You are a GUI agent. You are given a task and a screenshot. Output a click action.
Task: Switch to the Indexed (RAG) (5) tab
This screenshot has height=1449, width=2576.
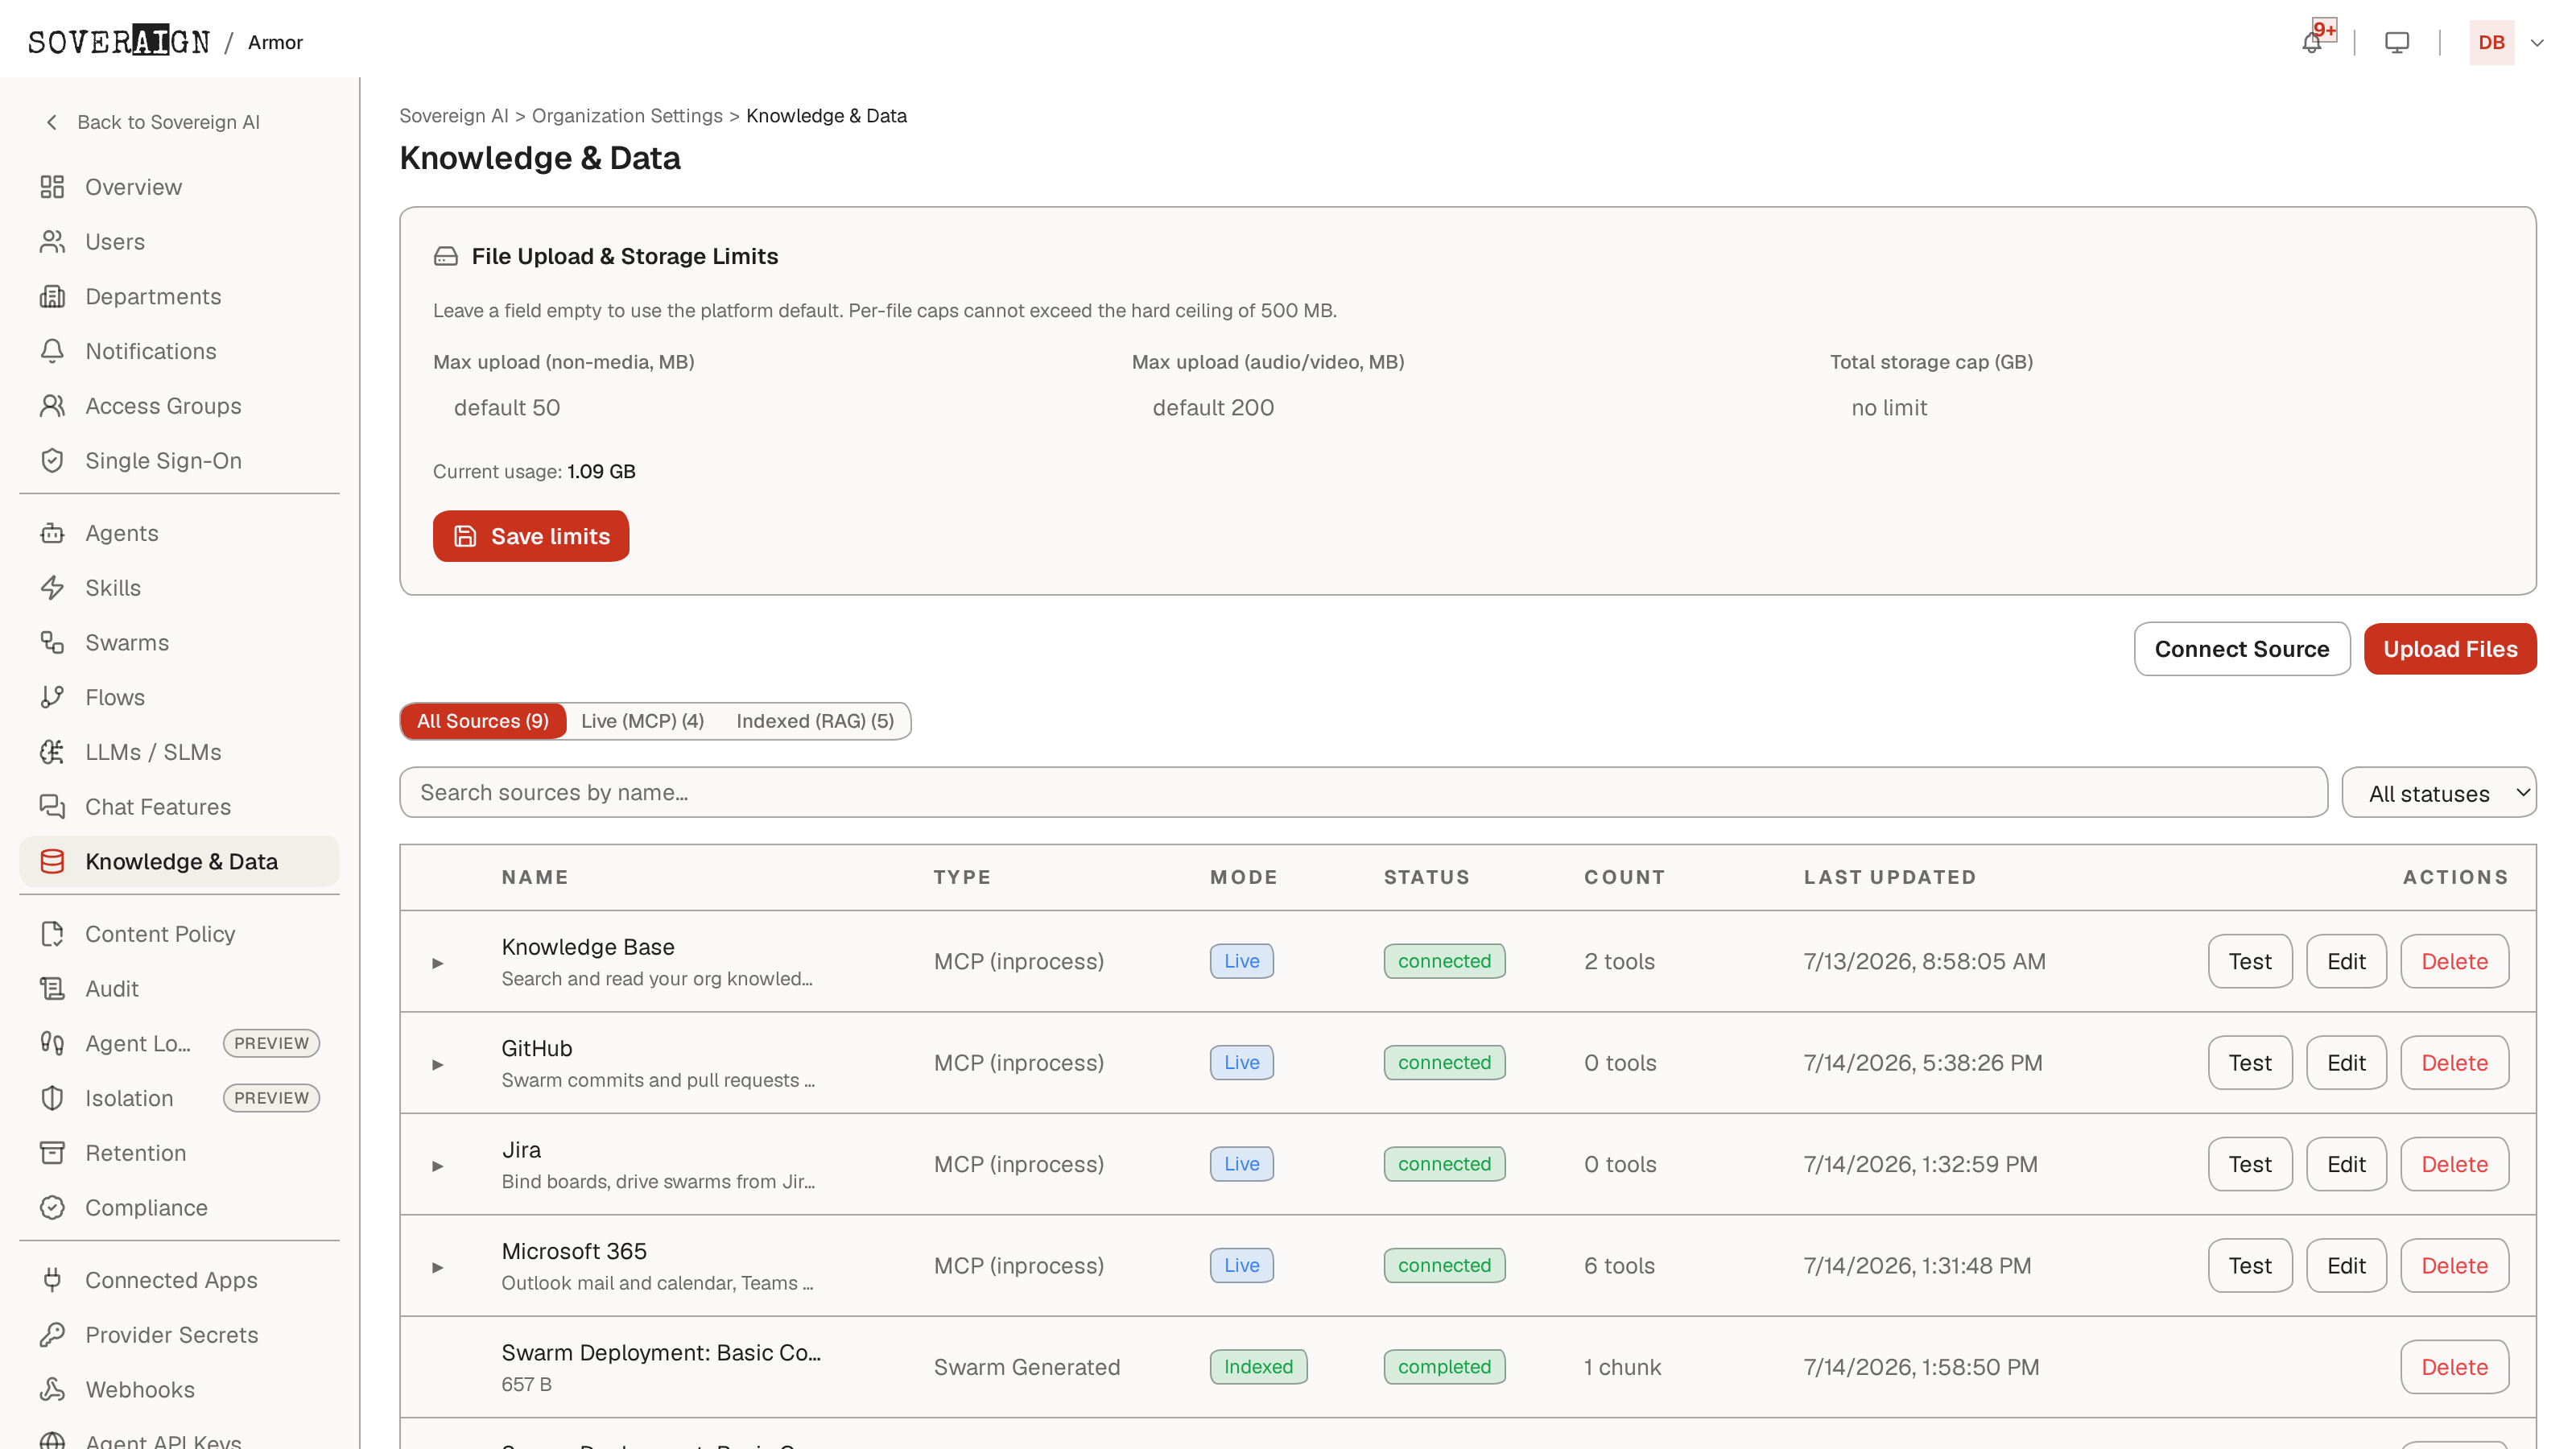point(815,721)
